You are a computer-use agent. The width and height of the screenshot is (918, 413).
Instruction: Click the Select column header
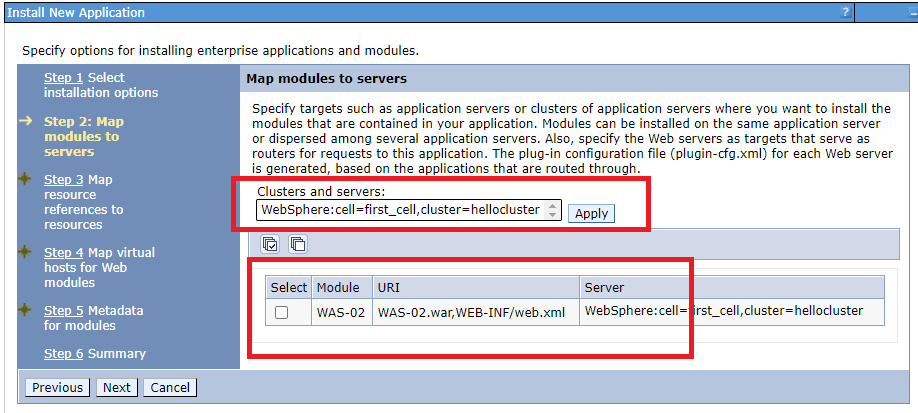[289, 288]
